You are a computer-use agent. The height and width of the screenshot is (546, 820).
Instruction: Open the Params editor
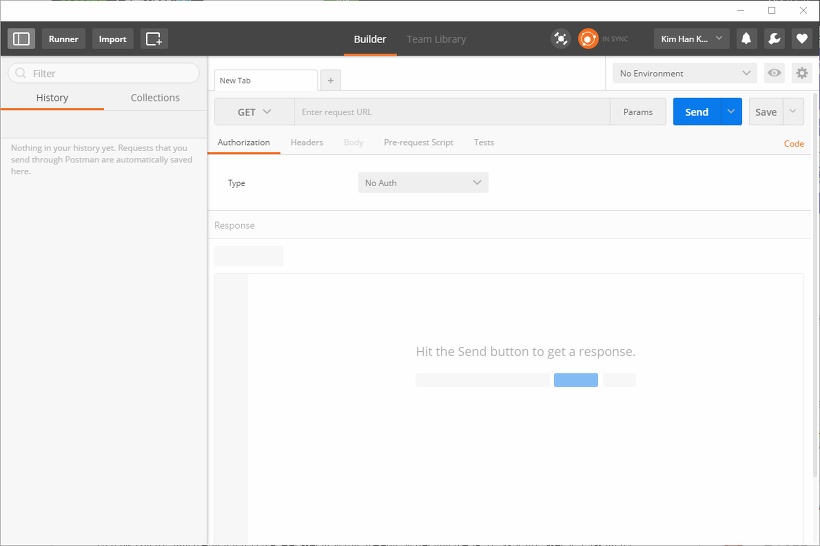637,112
